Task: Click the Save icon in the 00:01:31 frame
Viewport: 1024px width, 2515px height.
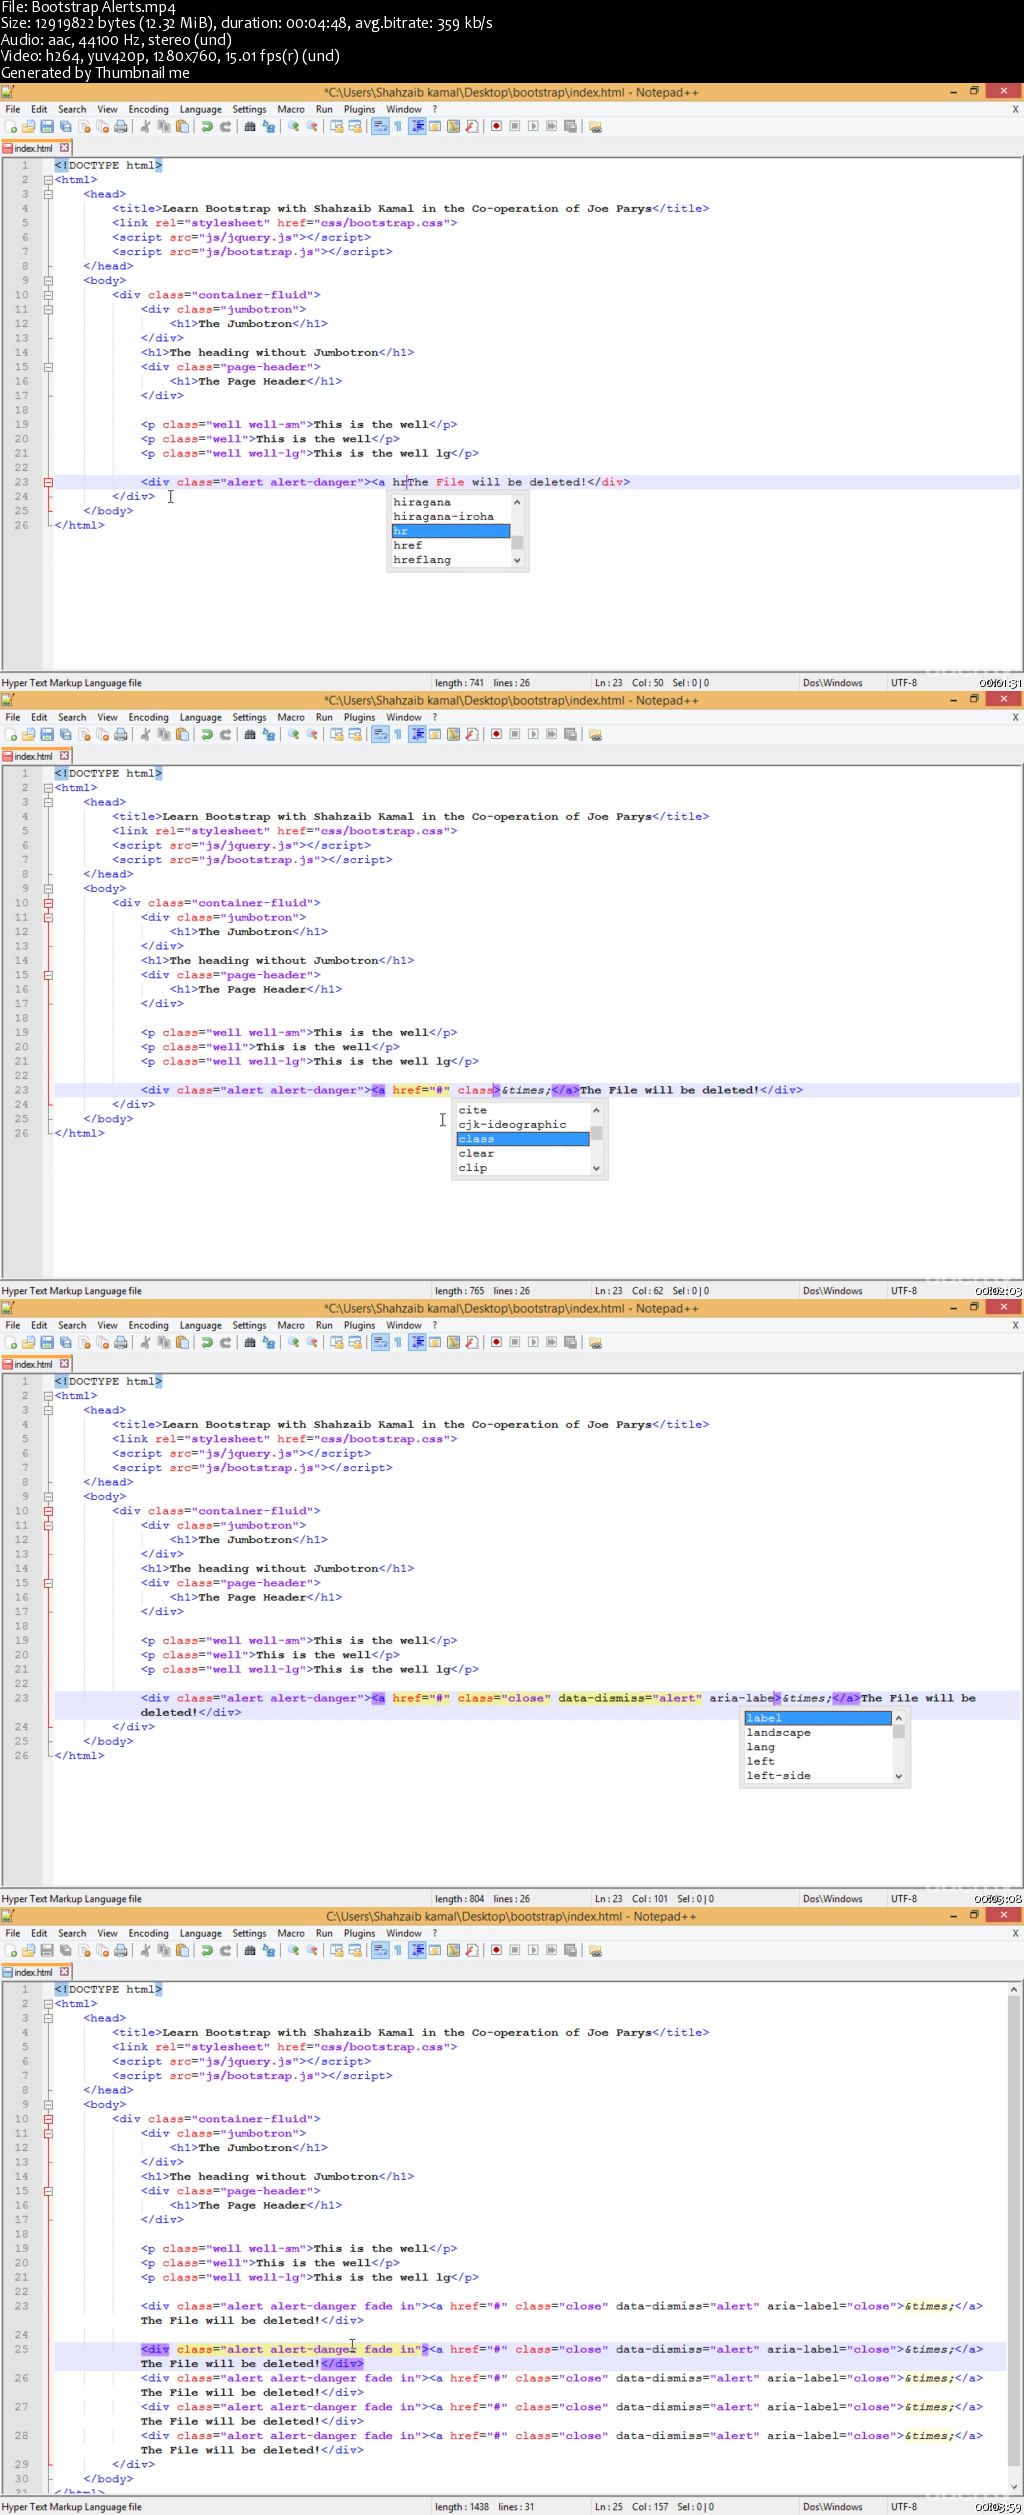Action: coord(47,126)
